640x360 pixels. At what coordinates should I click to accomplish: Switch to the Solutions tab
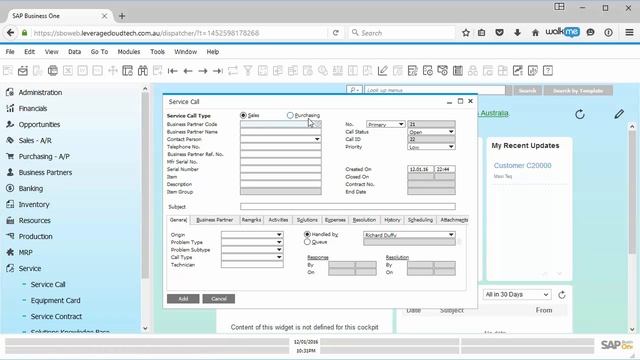[x=307, y=220]
